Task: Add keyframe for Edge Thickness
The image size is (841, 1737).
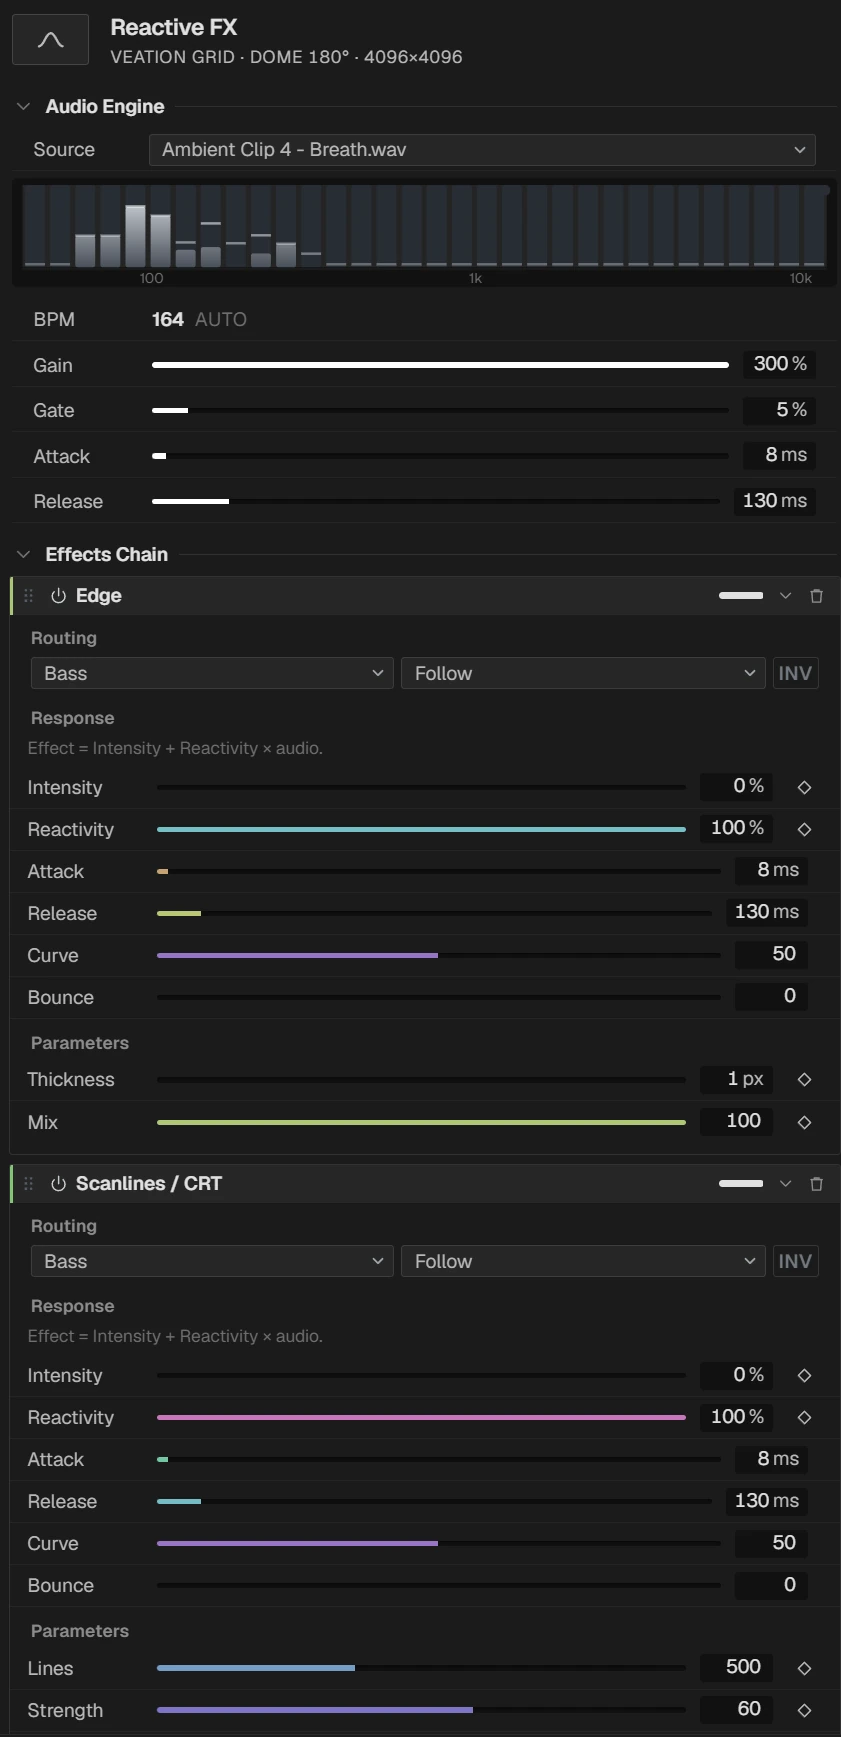Action: pos(804,1079)
